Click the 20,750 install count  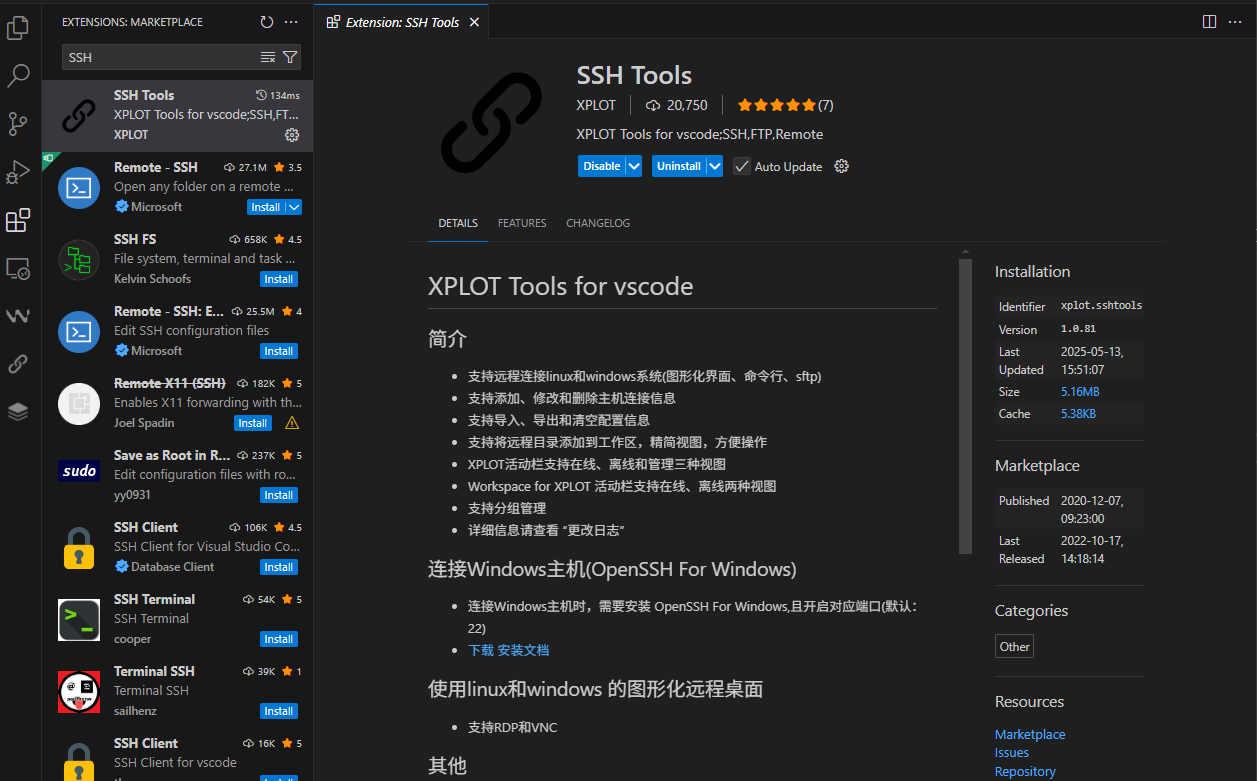677,105
